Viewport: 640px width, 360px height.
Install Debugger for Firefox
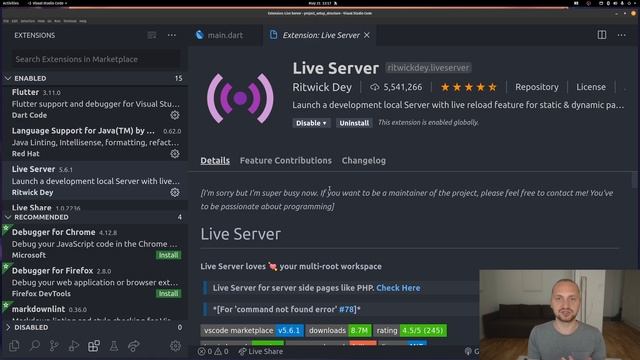coord(168,293)
